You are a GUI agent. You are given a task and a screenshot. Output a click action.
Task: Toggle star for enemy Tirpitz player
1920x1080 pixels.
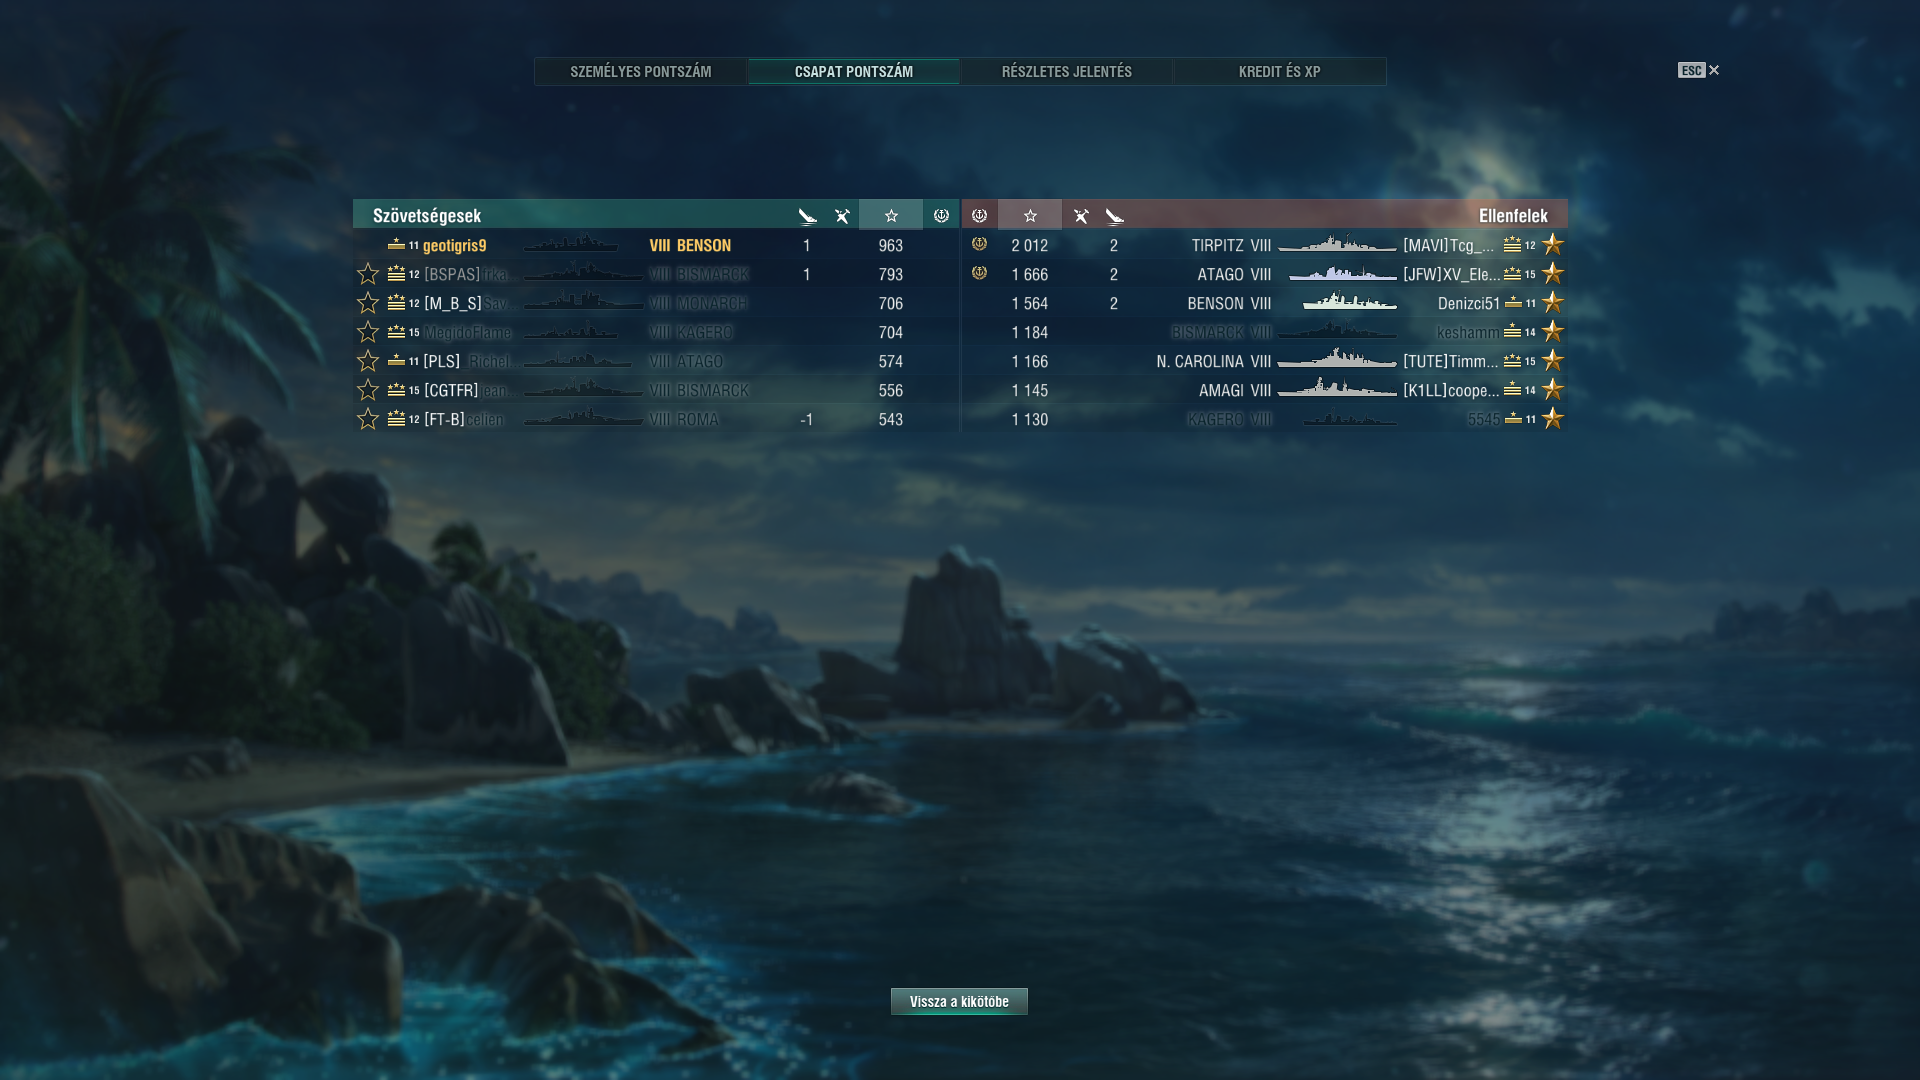1552,244
